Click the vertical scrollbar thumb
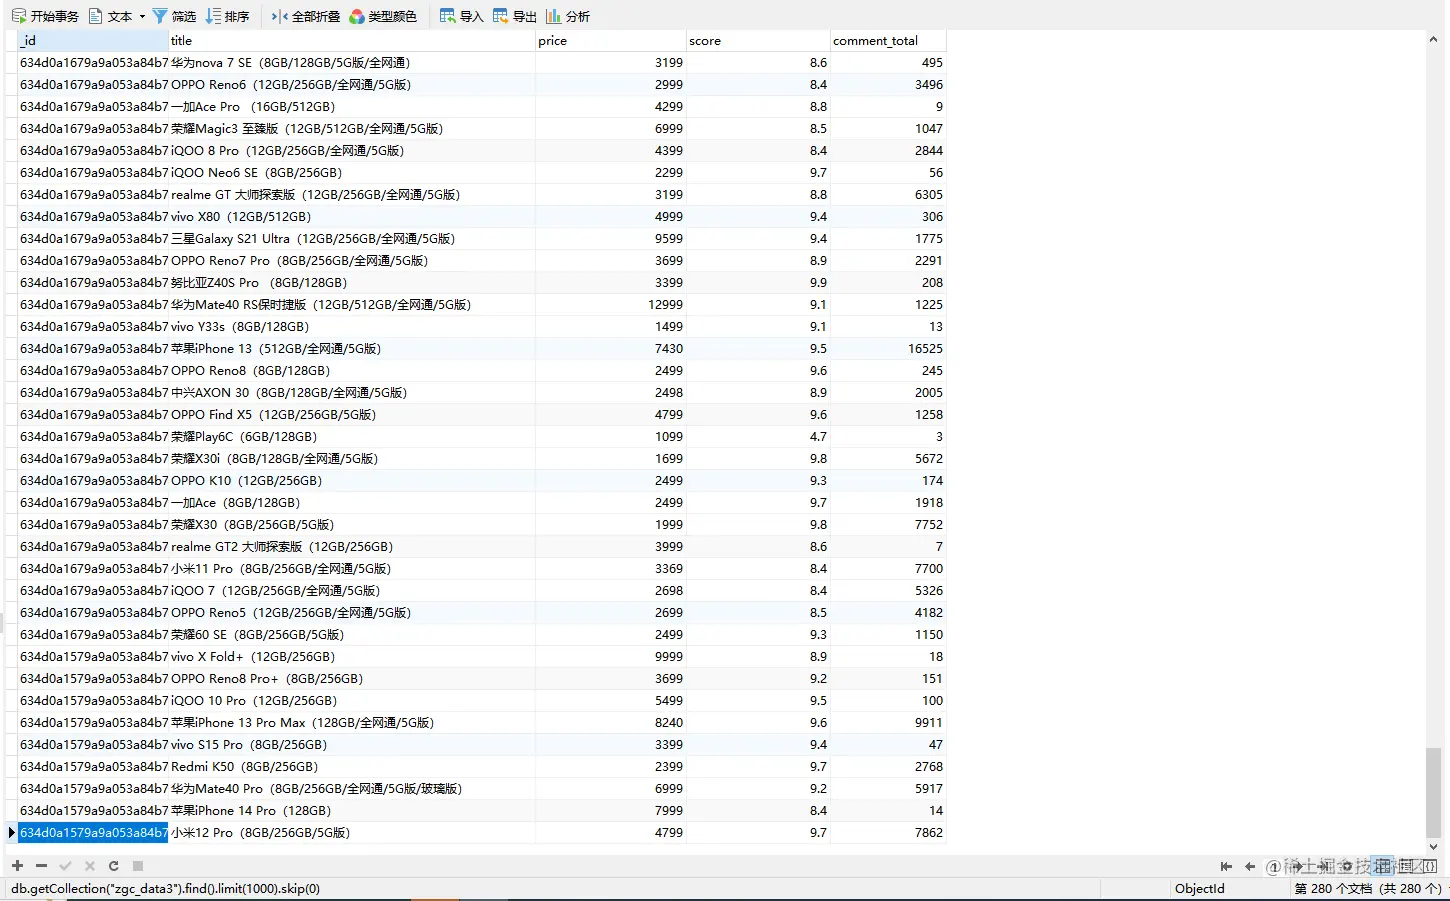The width and height of the screenshot is (1450, 901). click(1433, 792)
